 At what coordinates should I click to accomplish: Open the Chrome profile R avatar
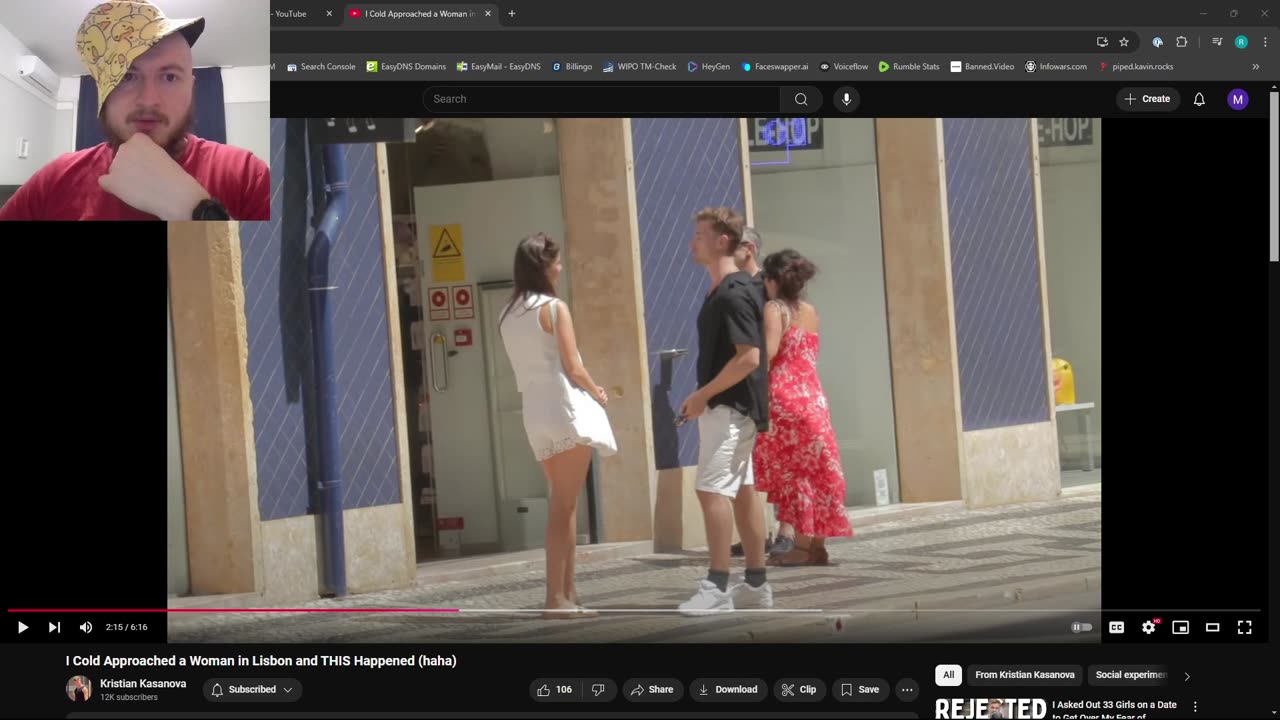[x=1241, y=42]
